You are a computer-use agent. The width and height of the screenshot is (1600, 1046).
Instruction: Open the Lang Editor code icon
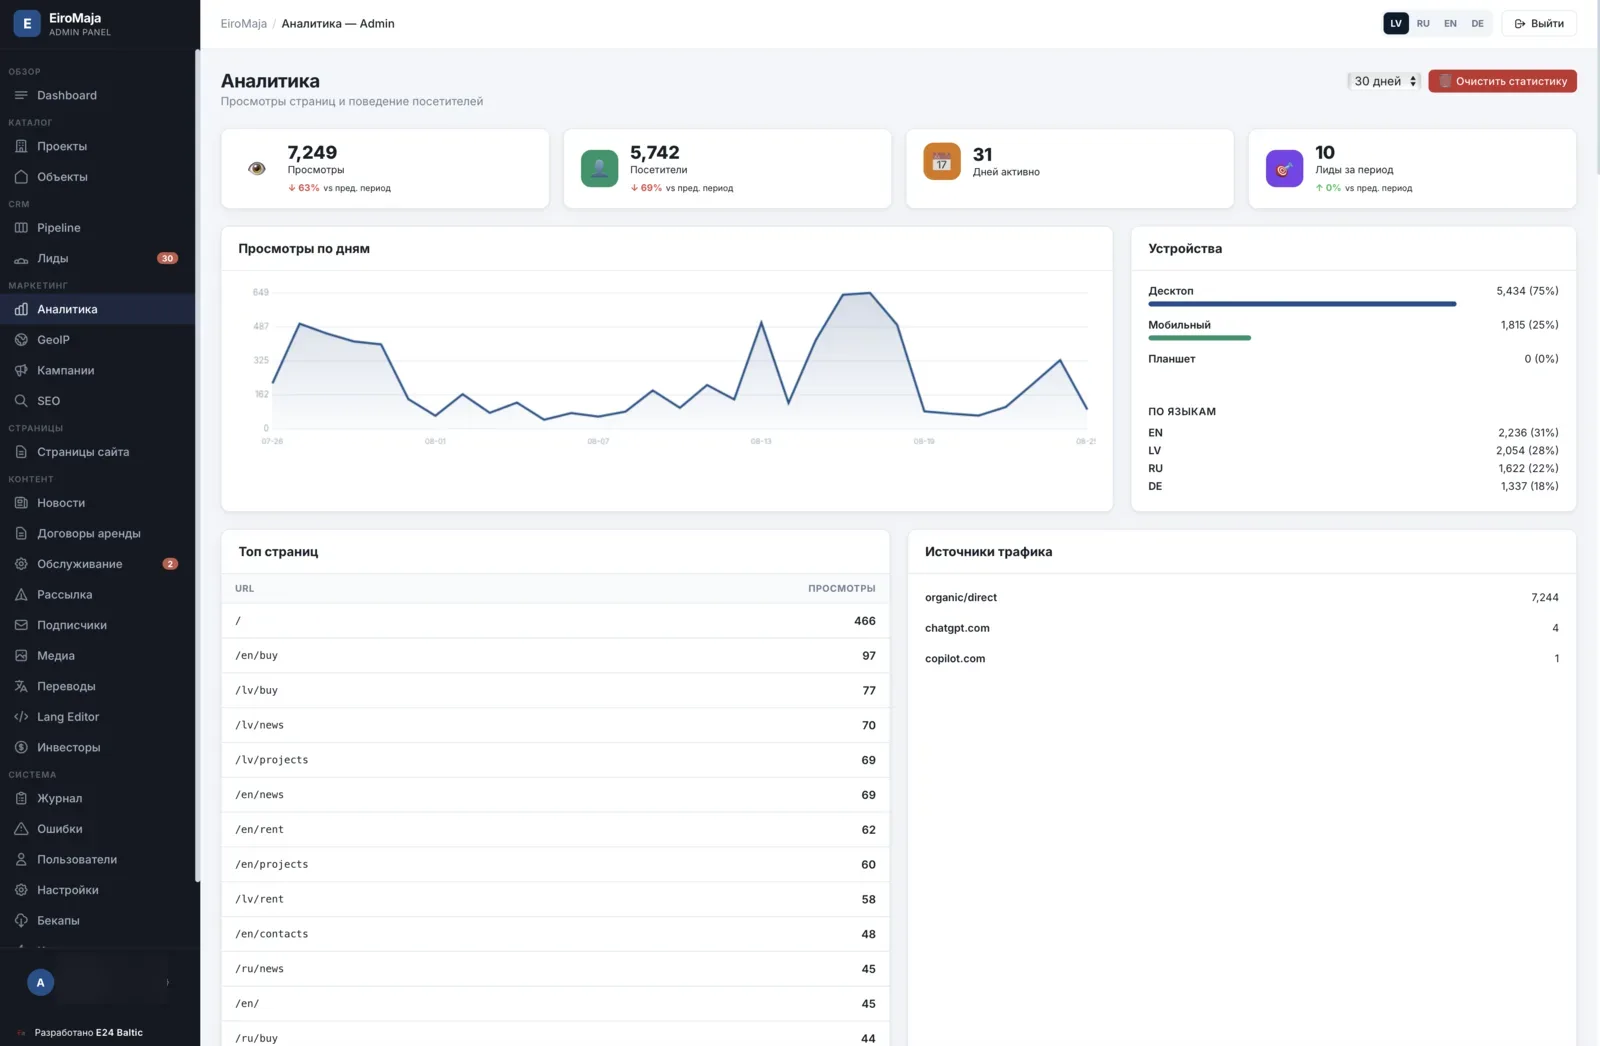click(x=21, y=717)
